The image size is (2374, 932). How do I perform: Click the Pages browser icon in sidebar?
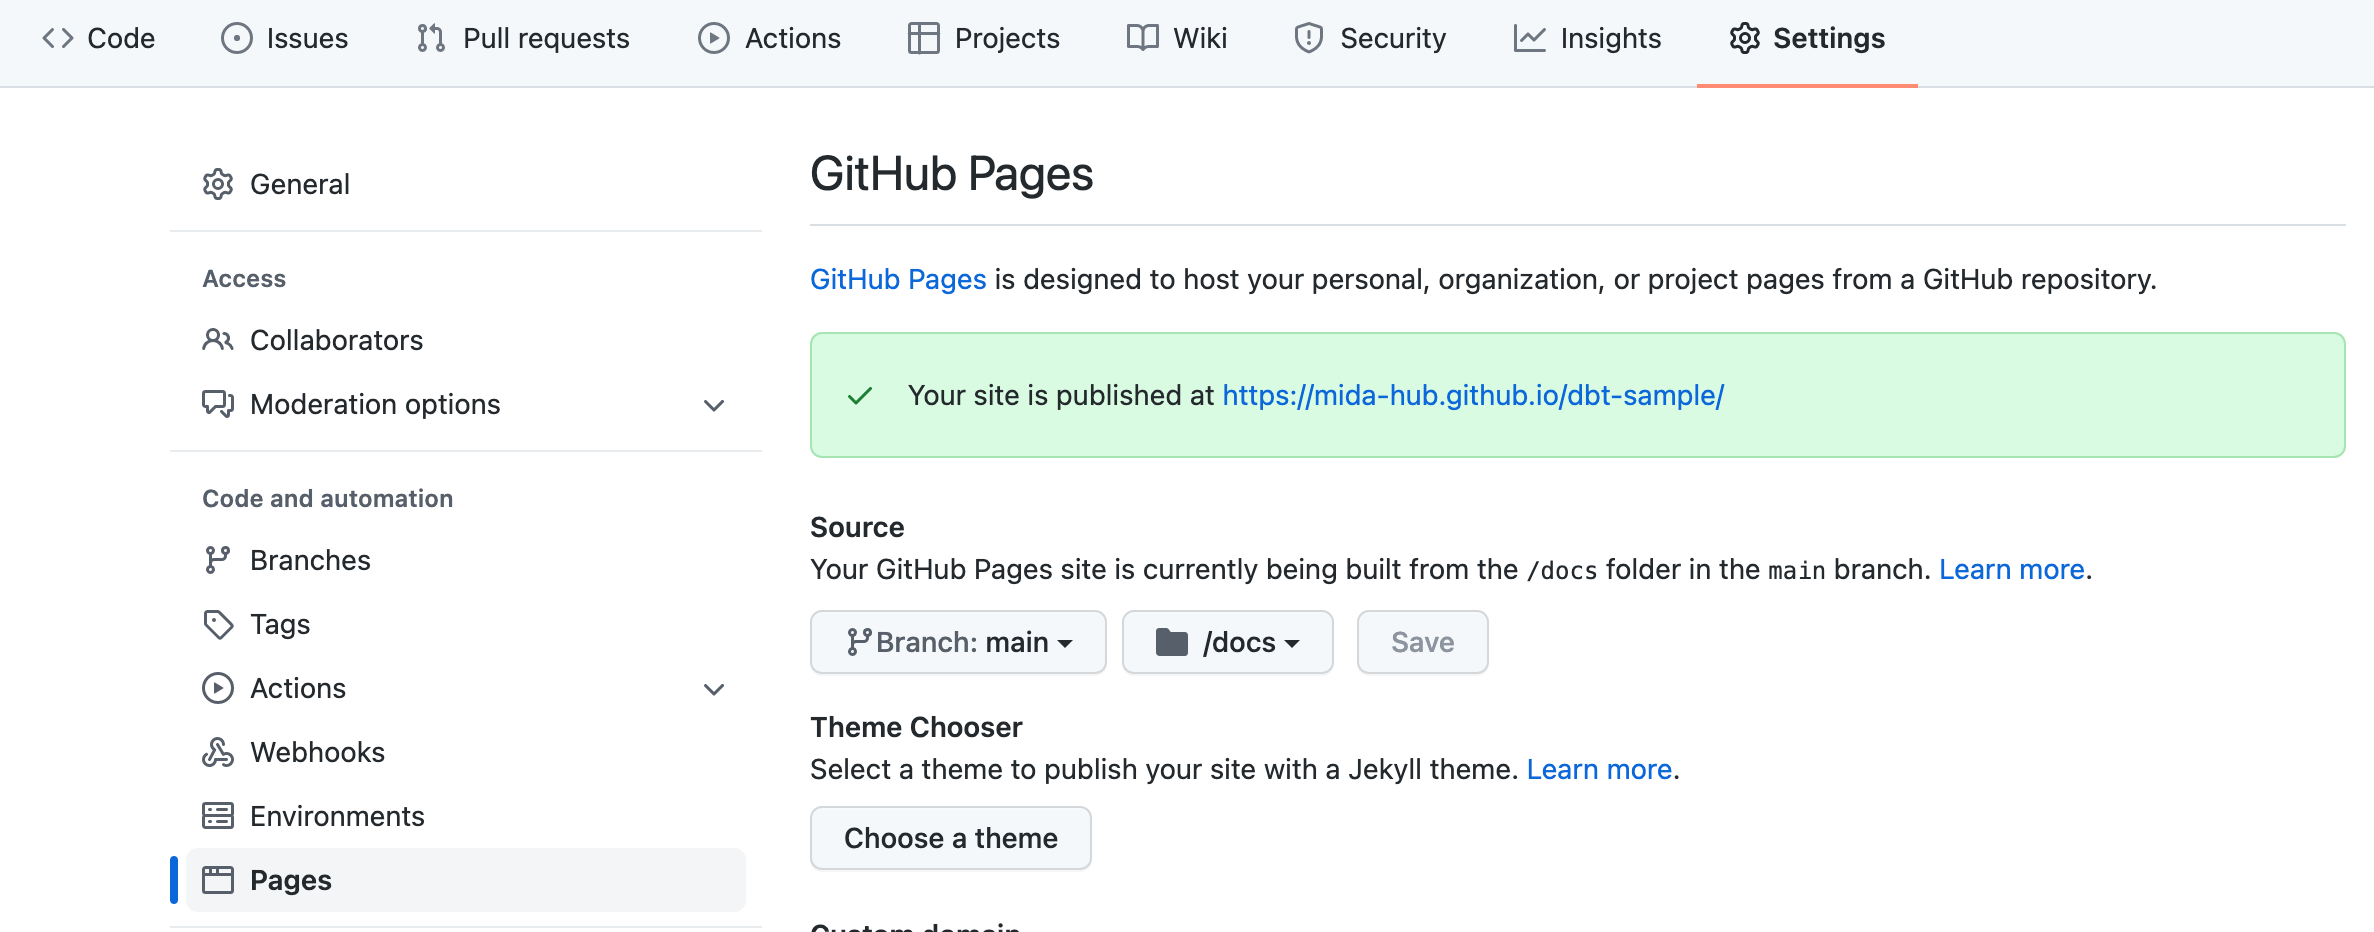pyautogui.click(x=218, y=880)
